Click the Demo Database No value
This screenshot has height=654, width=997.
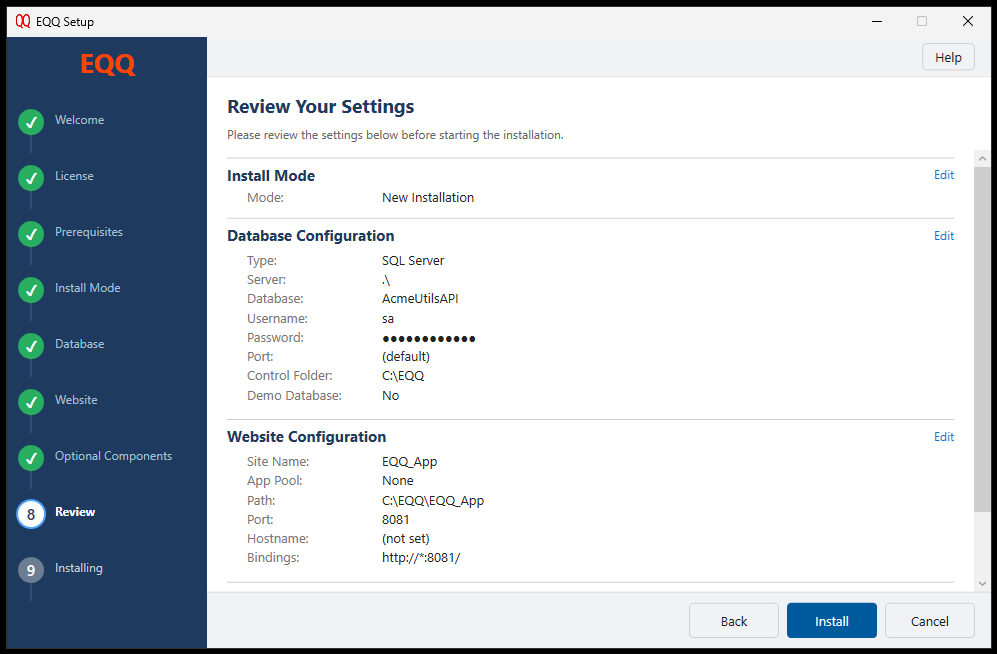[390, 395]
